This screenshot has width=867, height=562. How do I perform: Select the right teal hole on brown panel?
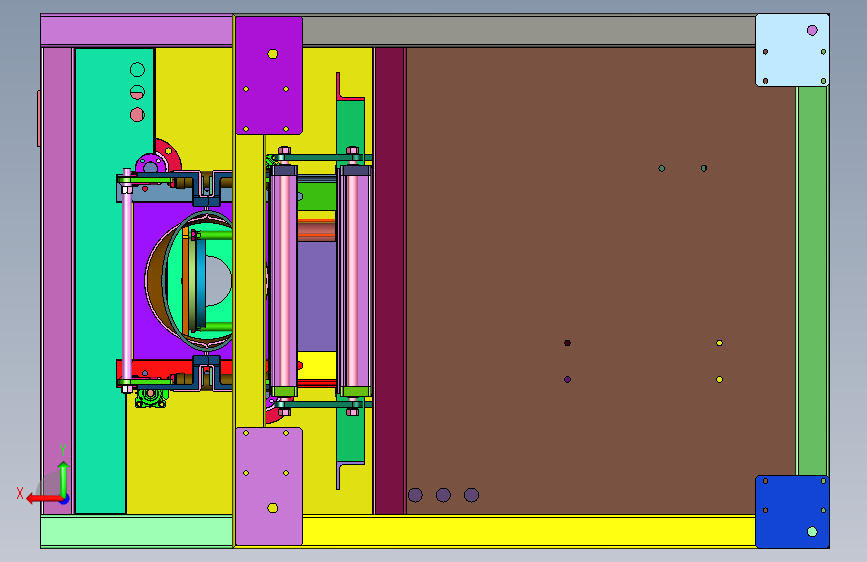click(704, 168)
